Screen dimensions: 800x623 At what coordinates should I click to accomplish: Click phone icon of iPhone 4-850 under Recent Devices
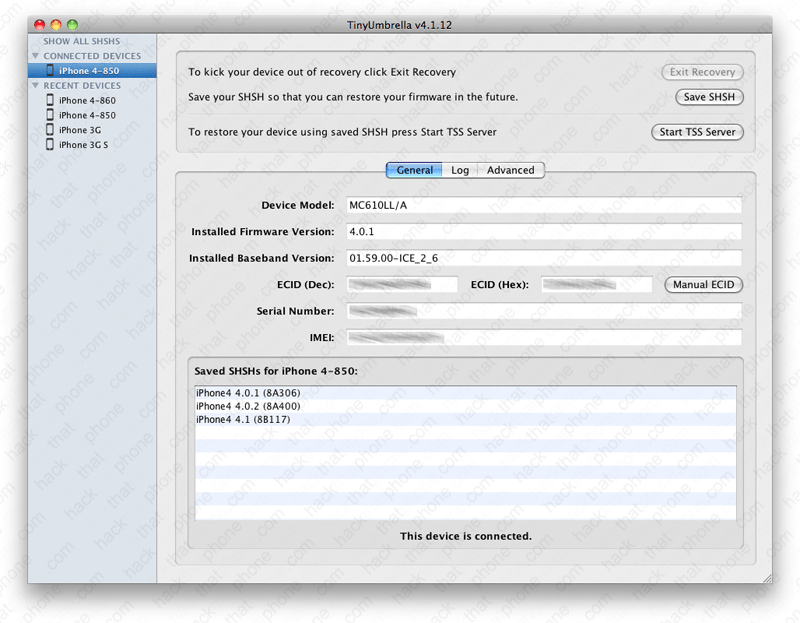point(50,116)
